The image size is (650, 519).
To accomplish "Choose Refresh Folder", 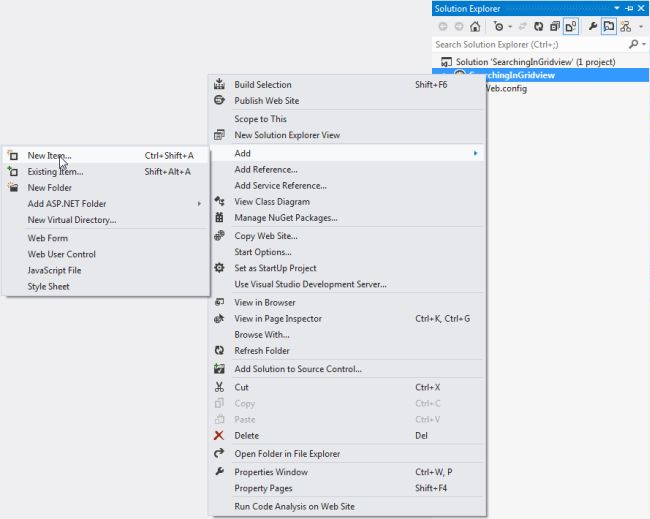I will (x=347, y=351).
